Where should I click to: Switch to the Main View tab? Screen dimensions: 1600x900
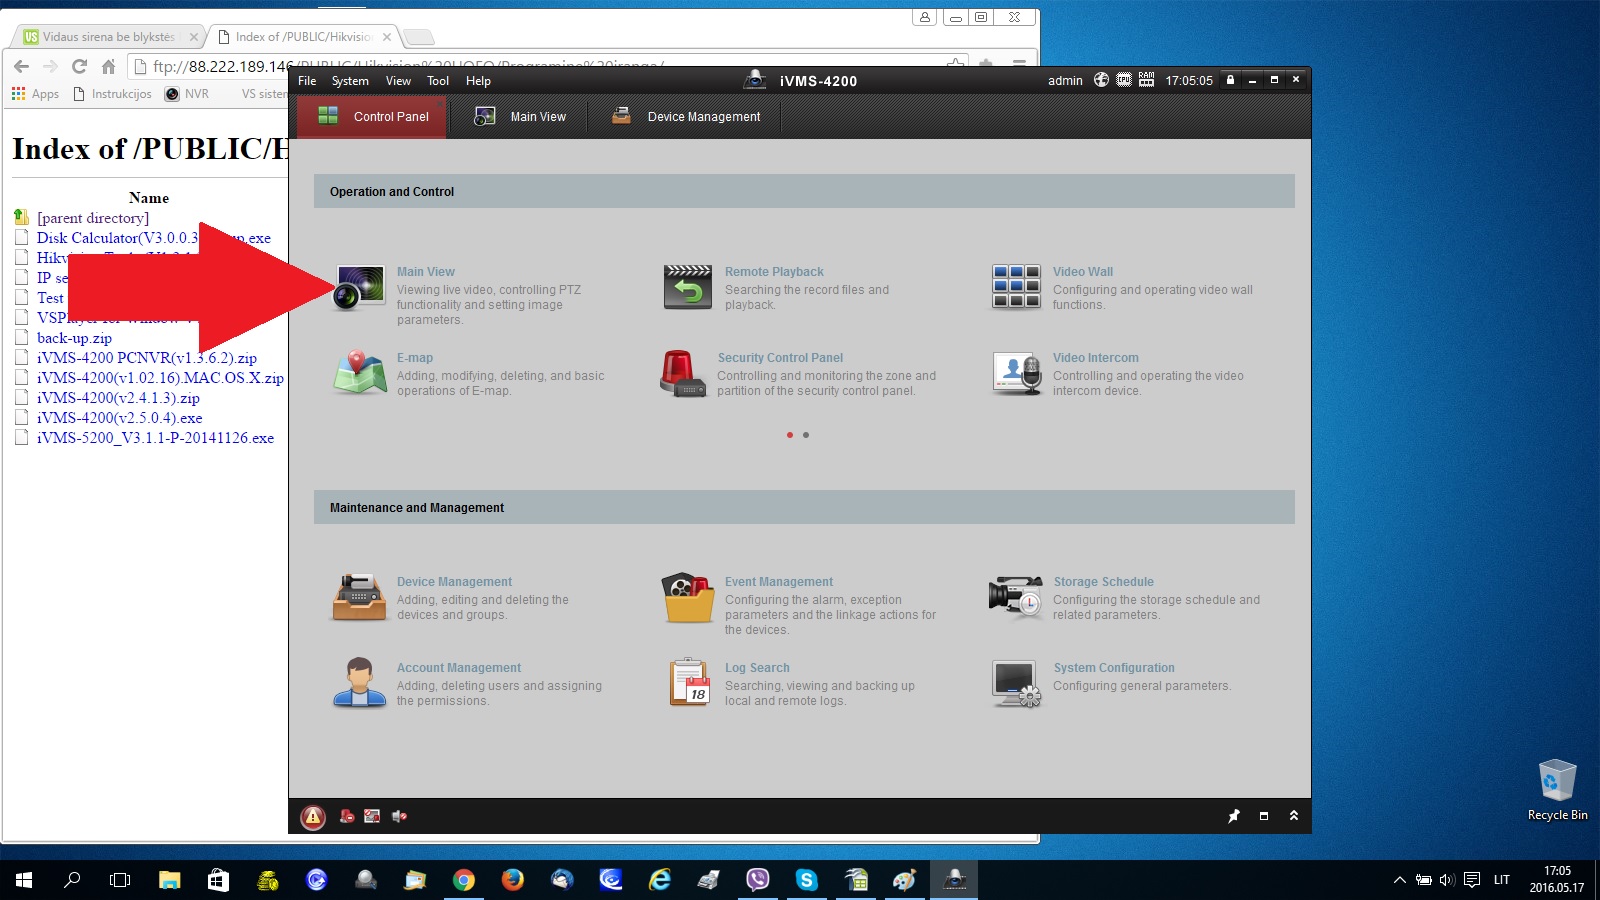520,117
